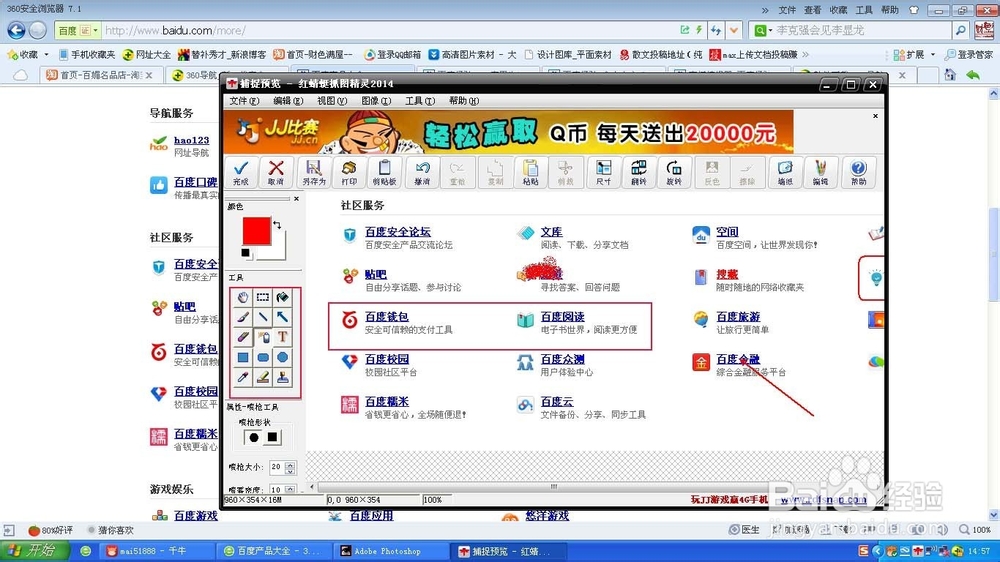Screen dimensions: 1000x562
Task: Click the 另存为 save-as toolbar icon
Action: [313, 172]
